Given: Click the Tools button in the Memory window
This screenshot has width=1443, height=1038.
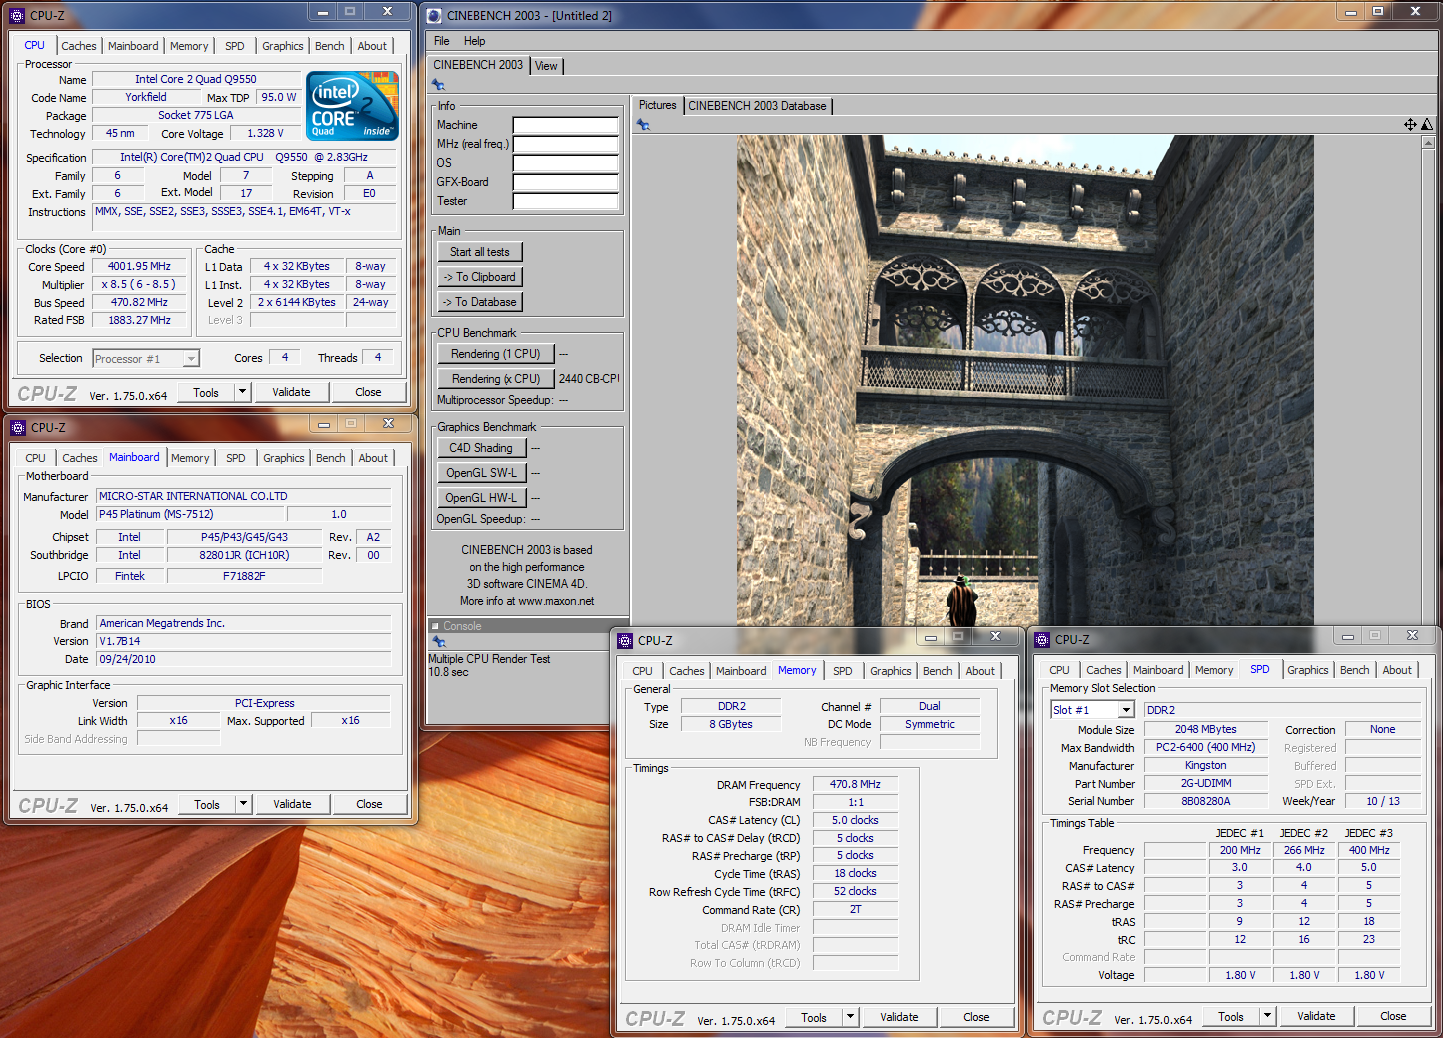Looking at the screenshot, I should tap(814, 1018).
